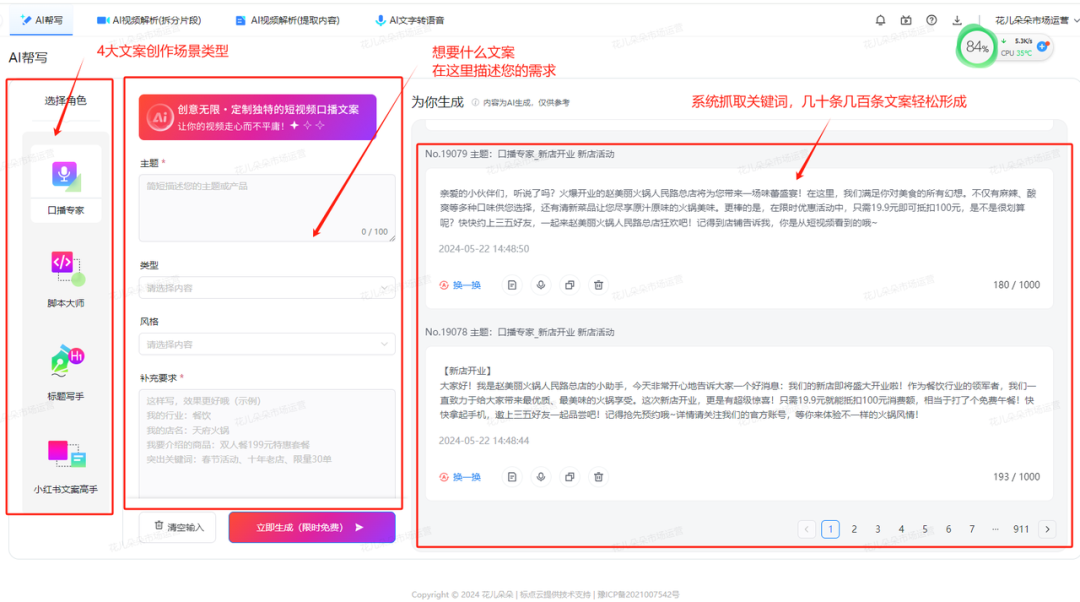Viewport: 1080px width, 602px height.
Task: Open the AI视频解析(提取内容) tab
Action: click(291, 19)
